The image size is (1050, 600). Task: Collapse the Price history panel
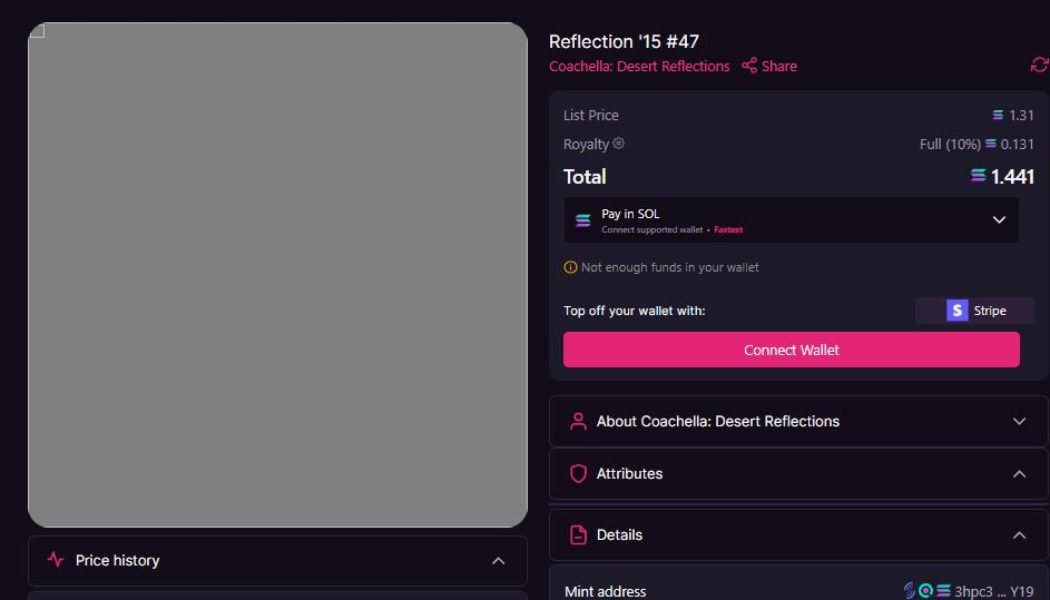point(498,561)
